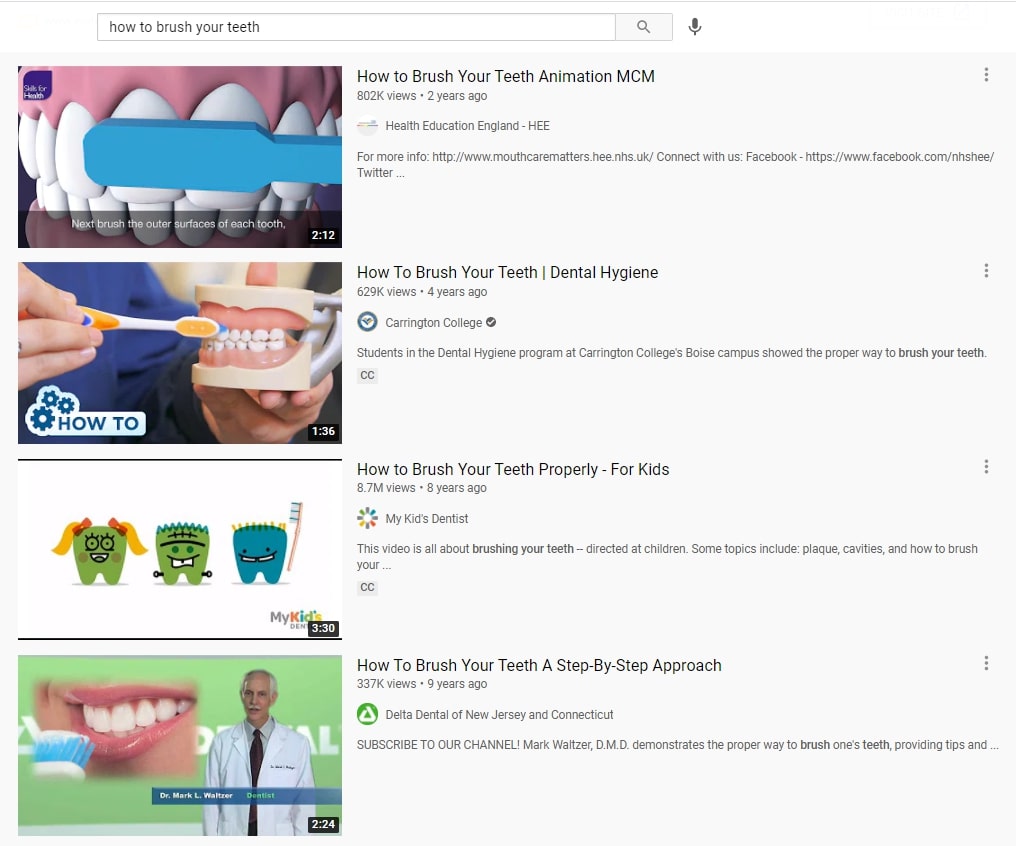The height and width of the screenshot is (846, 1016).
Task: Click '802K views • 2 years ago' text
Action: pos(422,96)
